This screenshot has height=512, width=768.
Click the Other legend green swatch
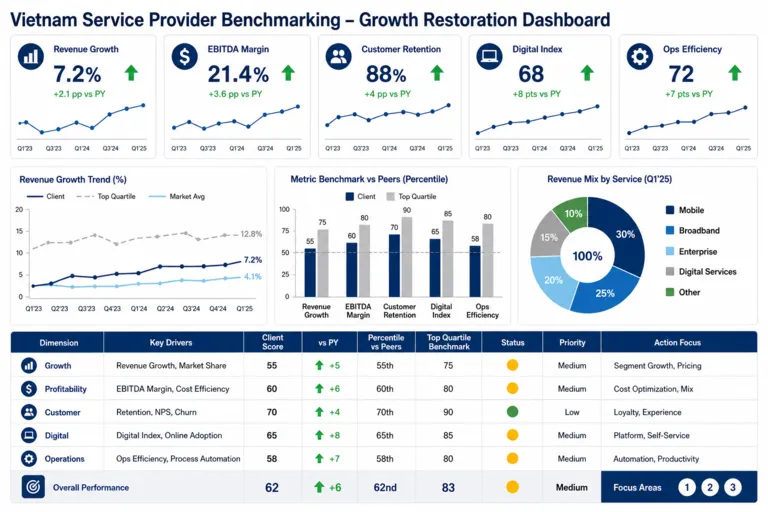(670, 292)
